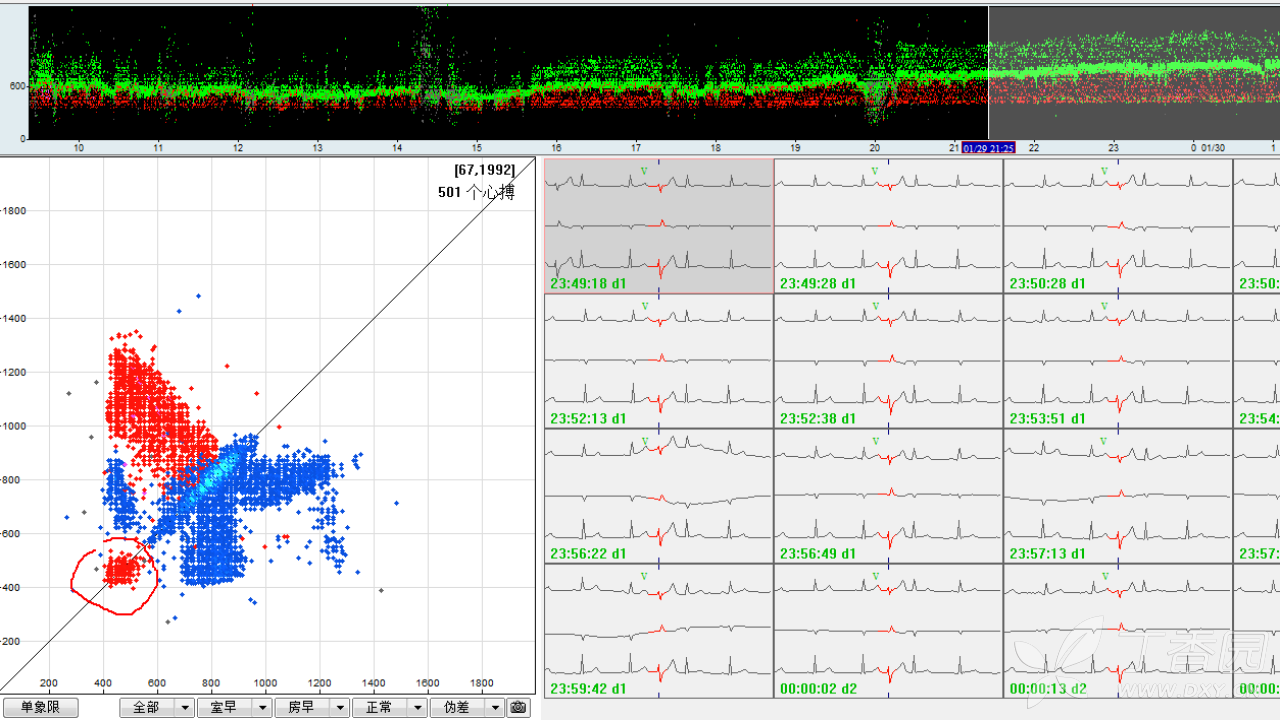This screenshot has width=1280, height=720.
Task: Expand the 室早 dropdown arrow
Action: tap(261, 707)
